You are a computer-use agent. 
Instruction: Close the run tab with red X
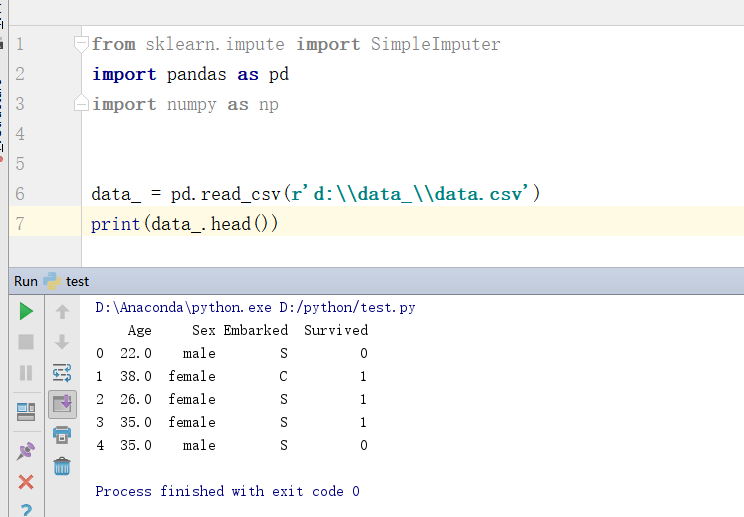[26, 482]
